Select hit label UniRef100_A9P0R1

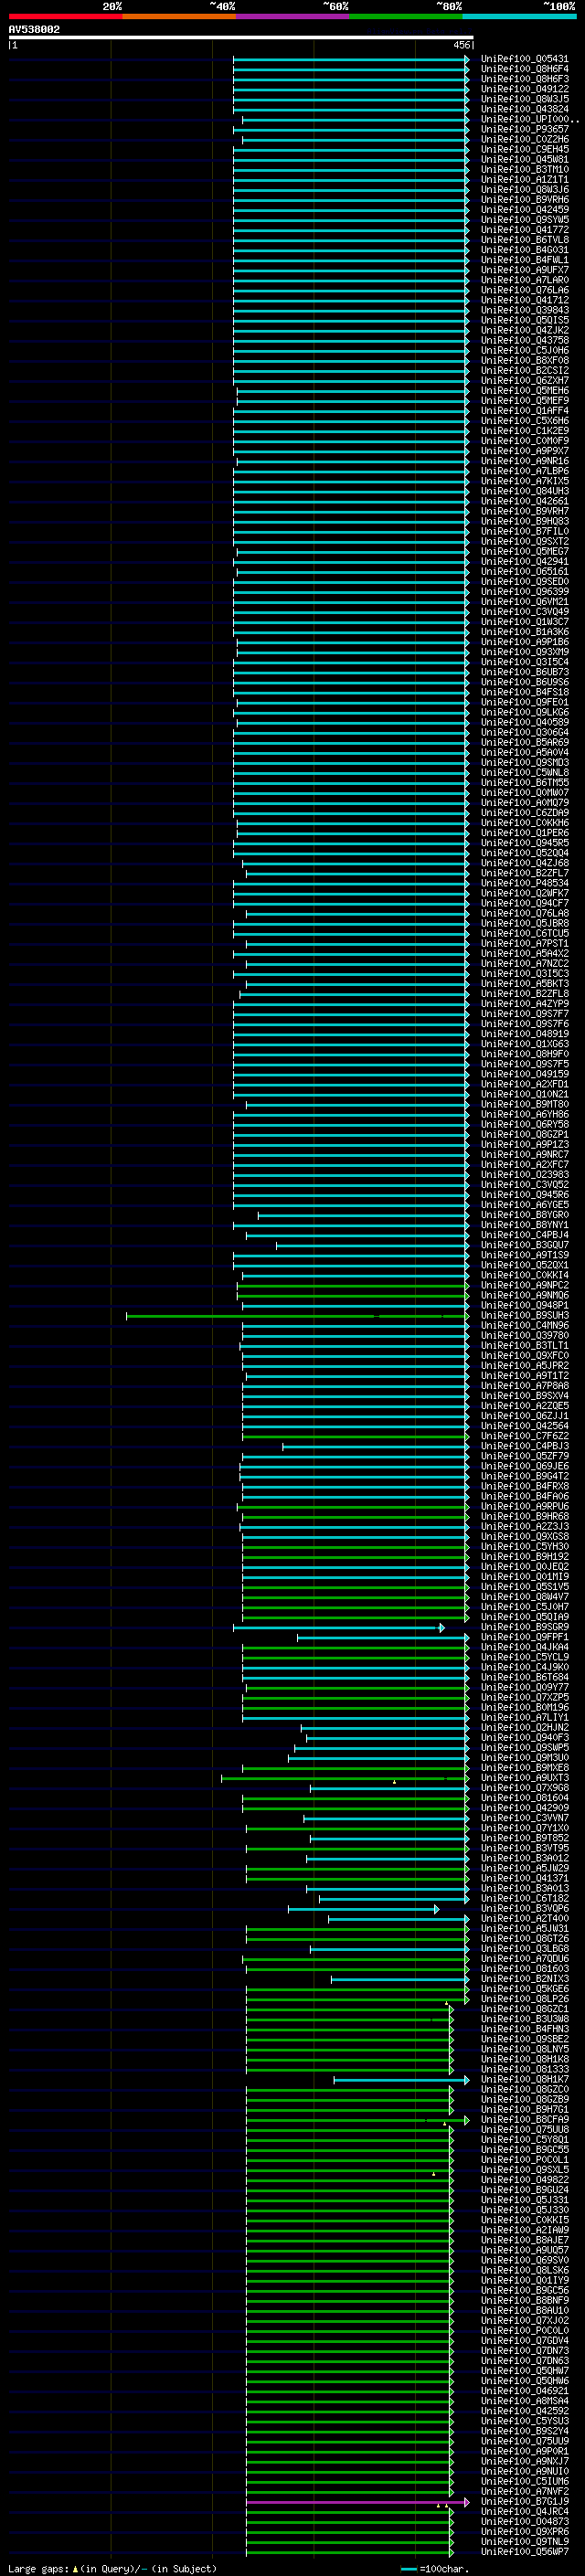[524, 2451]
